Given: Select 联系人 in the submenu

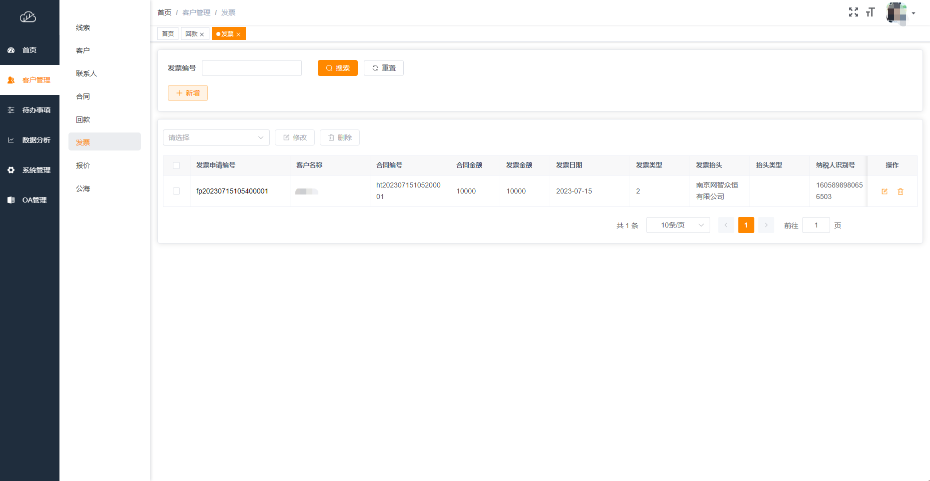Looking at the screenshot, I should [x=86, y=74].
